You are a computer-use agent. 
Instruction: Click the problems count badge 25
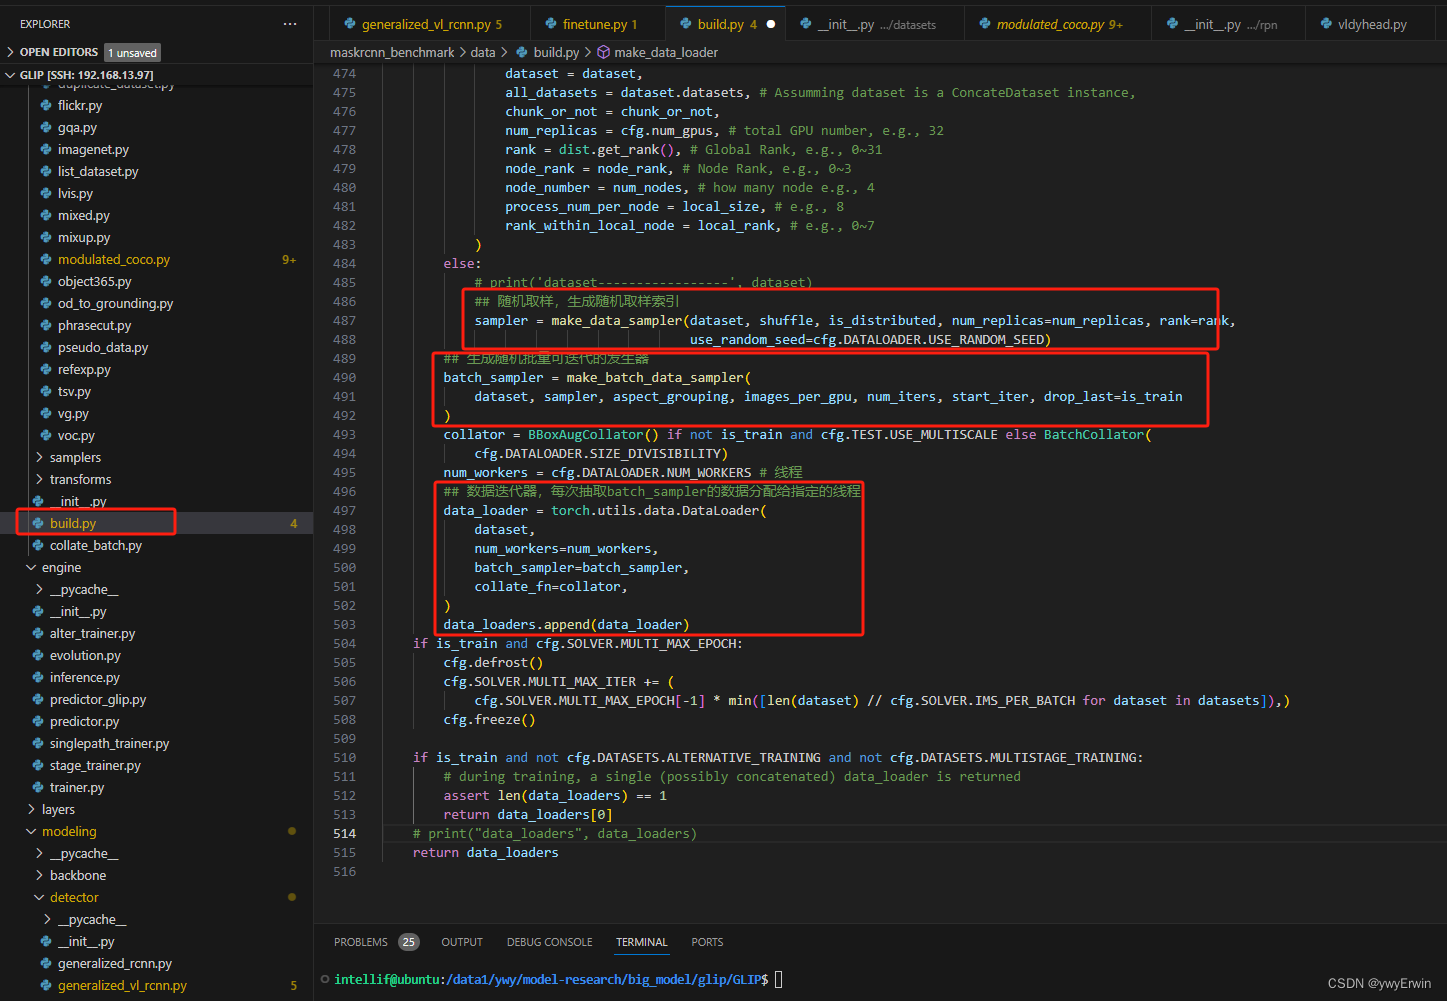[409, 942]
